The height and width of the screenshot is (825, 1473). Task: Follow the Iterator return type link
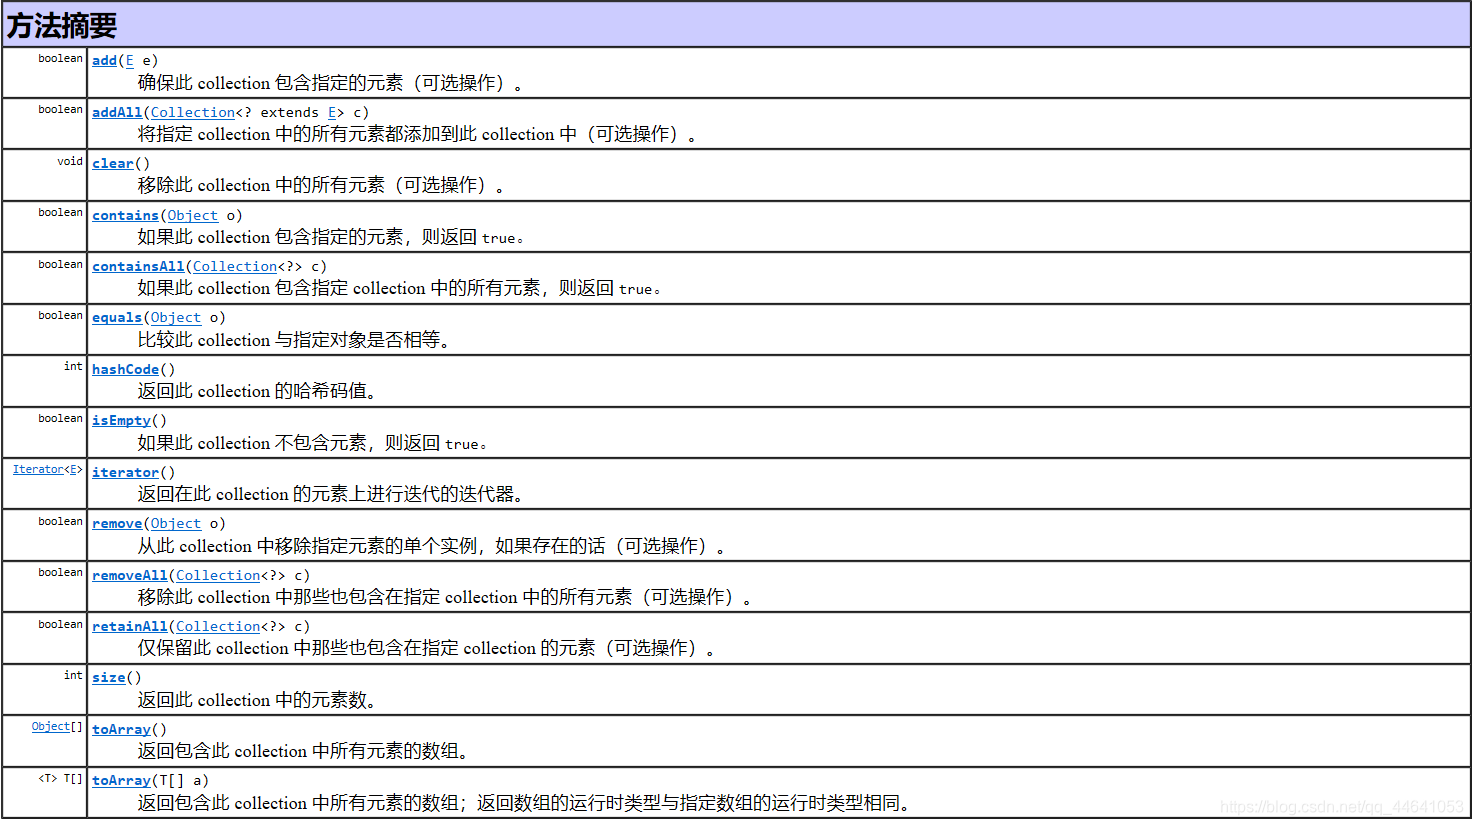(40, 468)
